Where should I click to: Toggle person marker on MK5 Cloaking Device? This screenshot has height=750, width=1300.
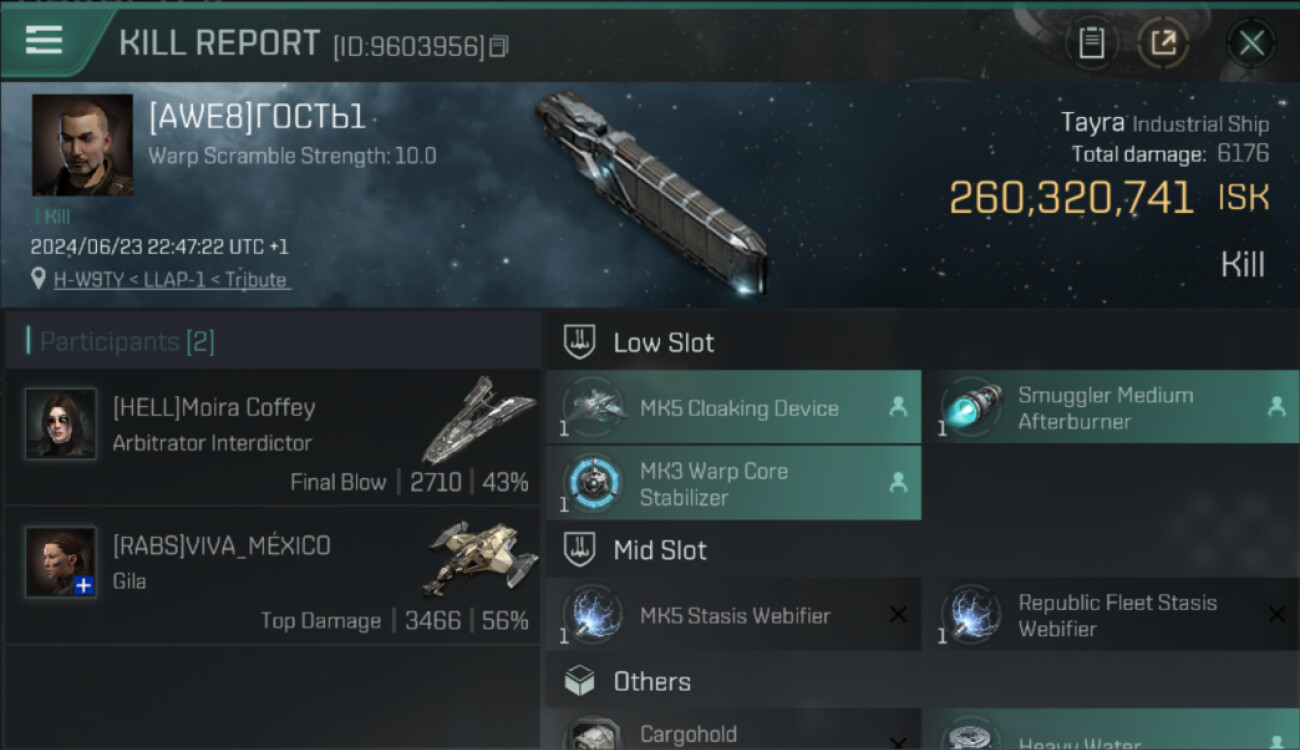tap(898, 407)
